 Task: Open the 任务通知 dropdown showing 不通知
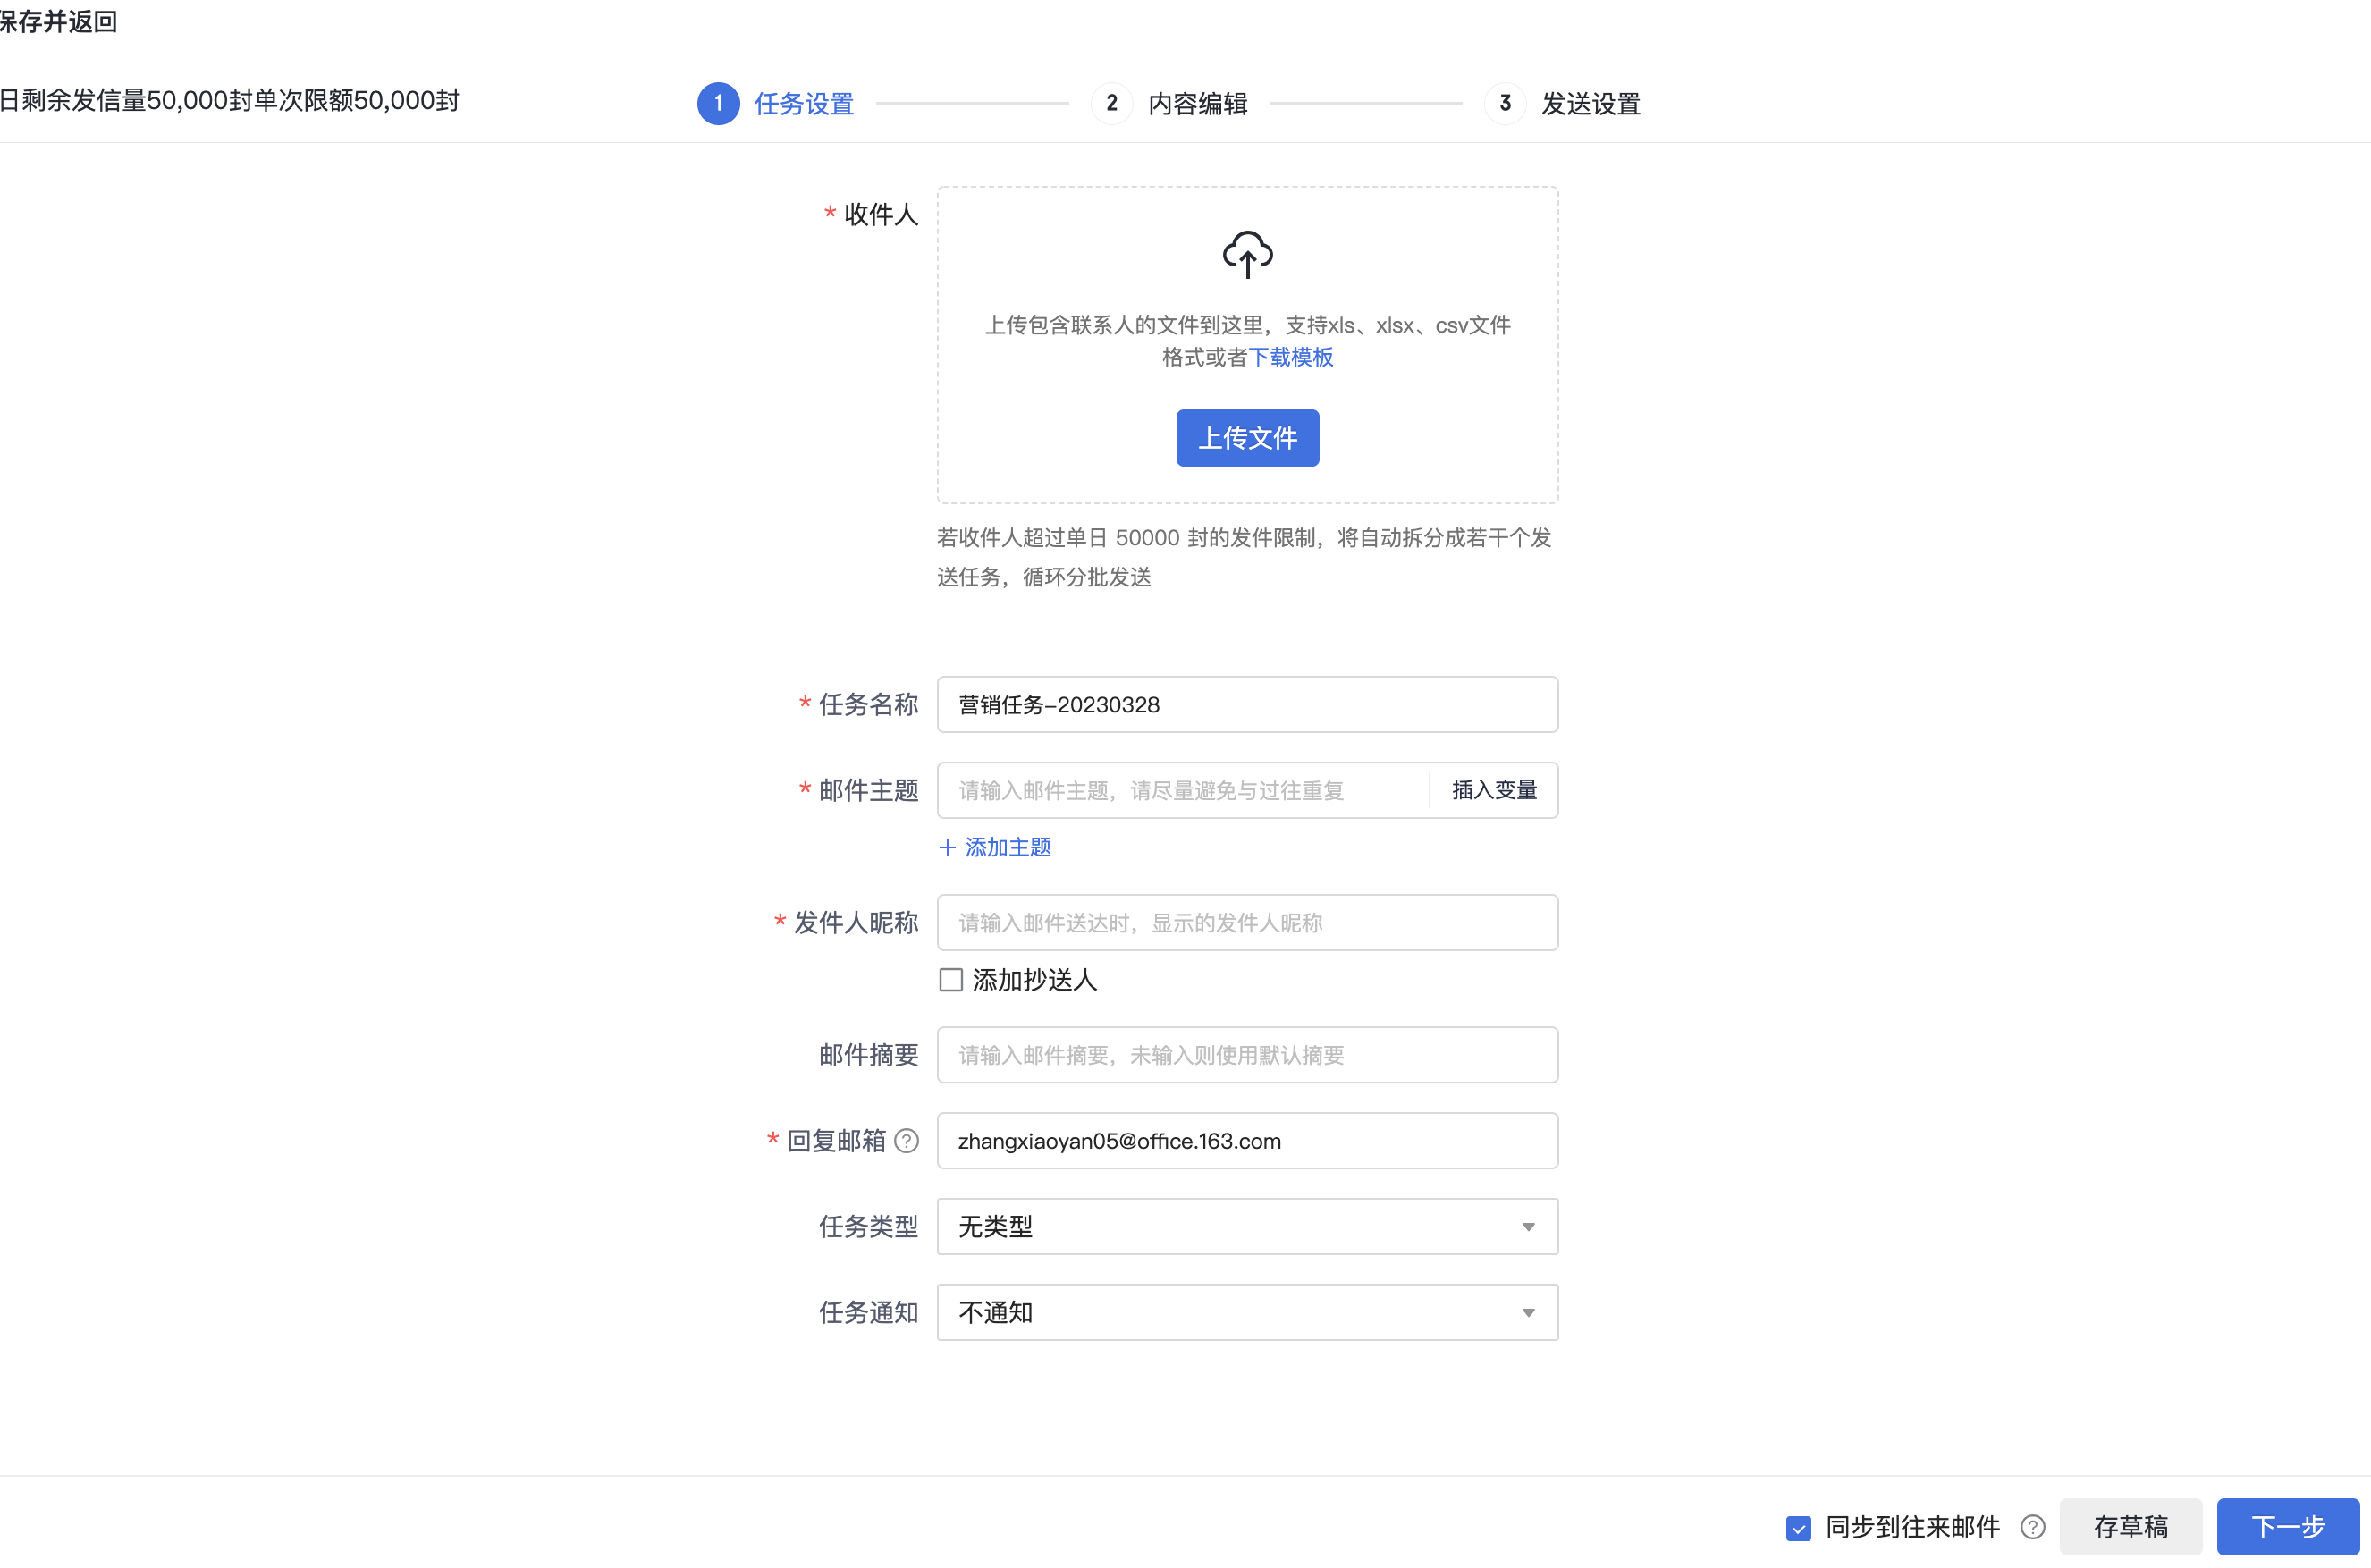(1247, 1312)
